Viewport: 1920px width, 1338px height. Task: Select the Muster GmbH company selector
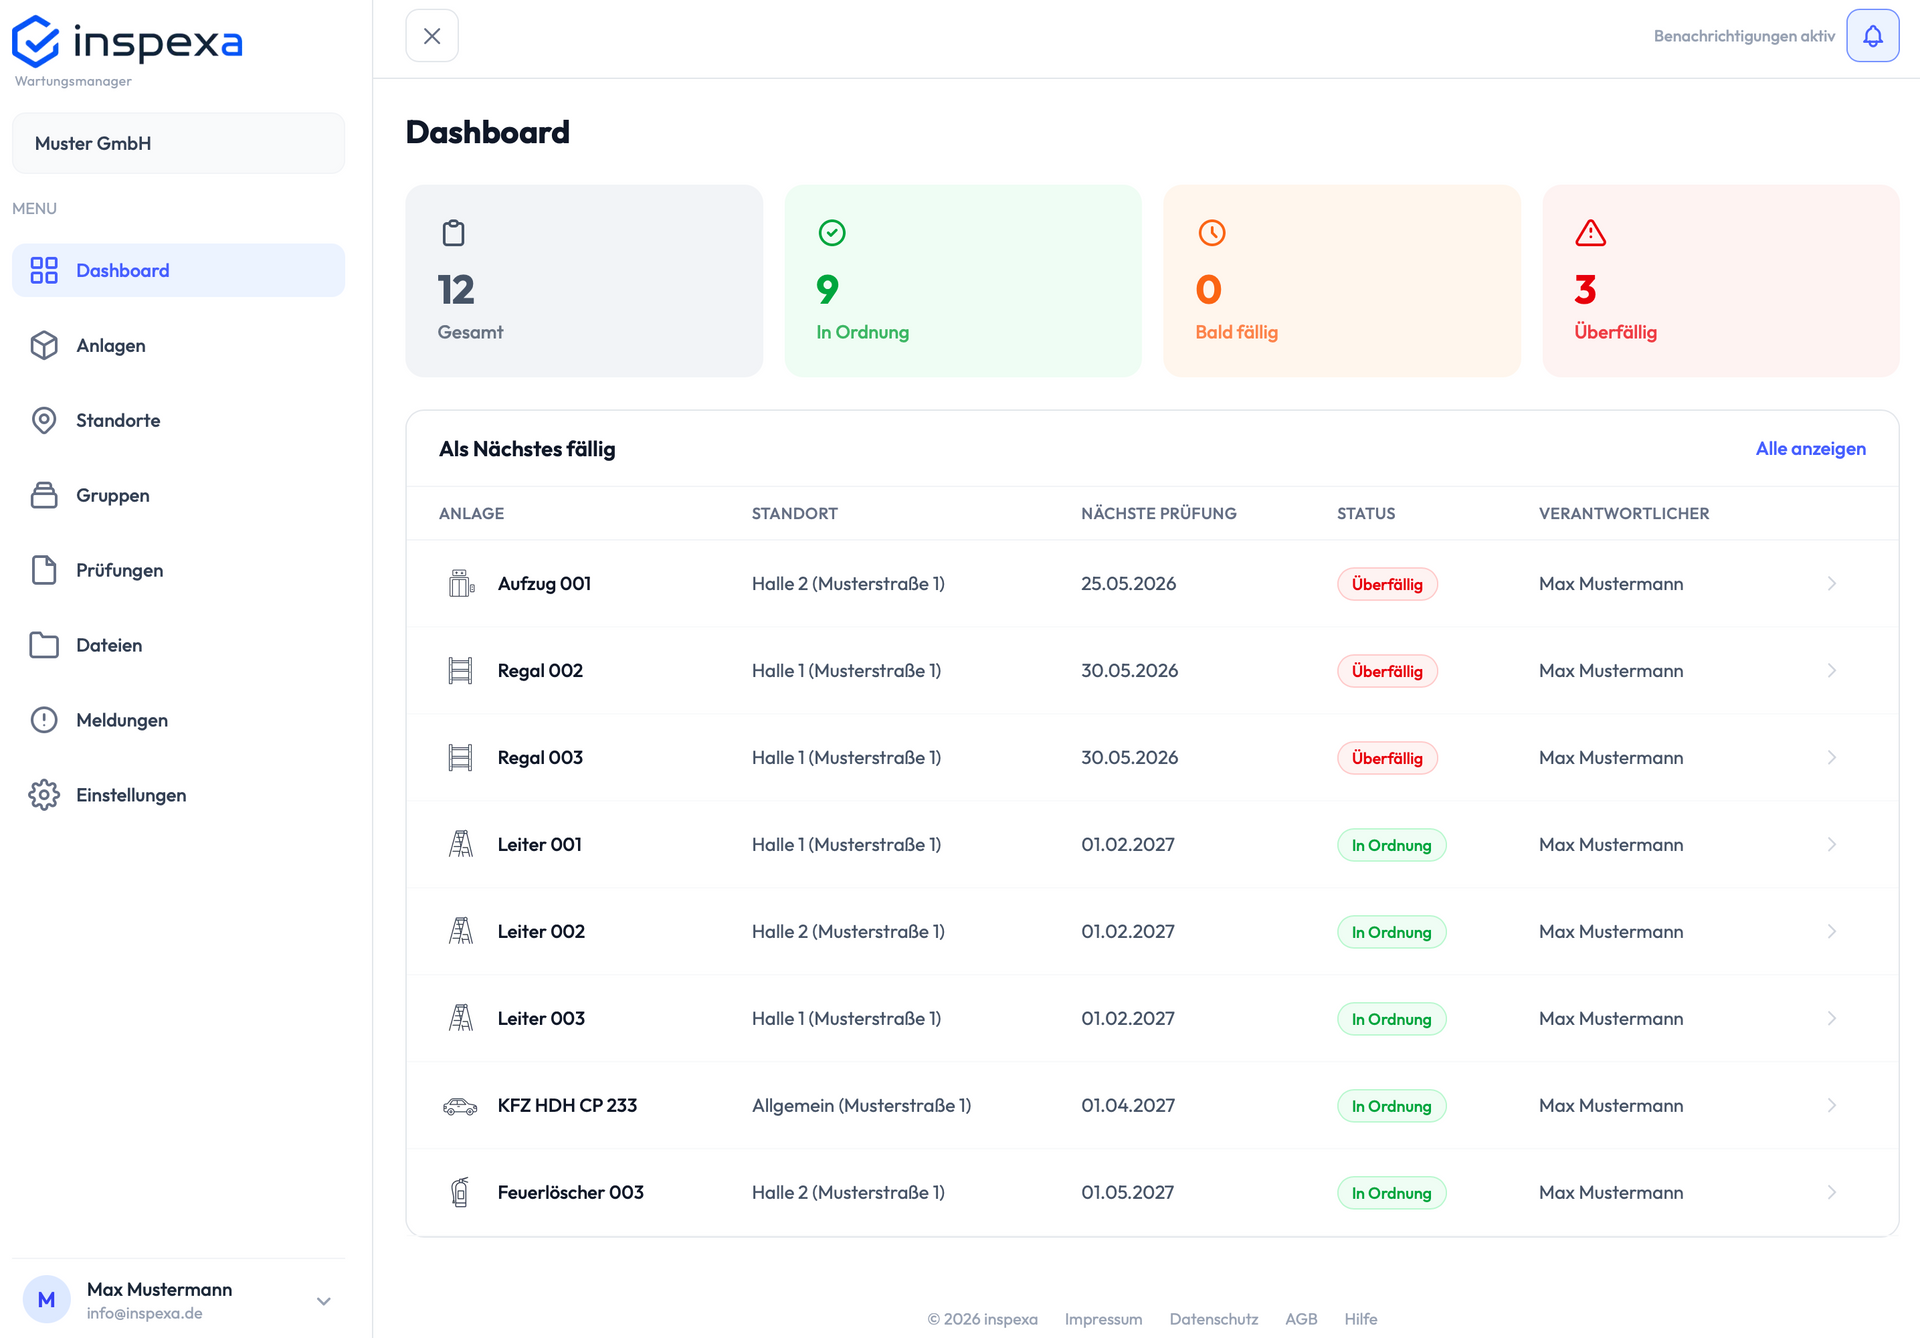[x=178, y=143]
